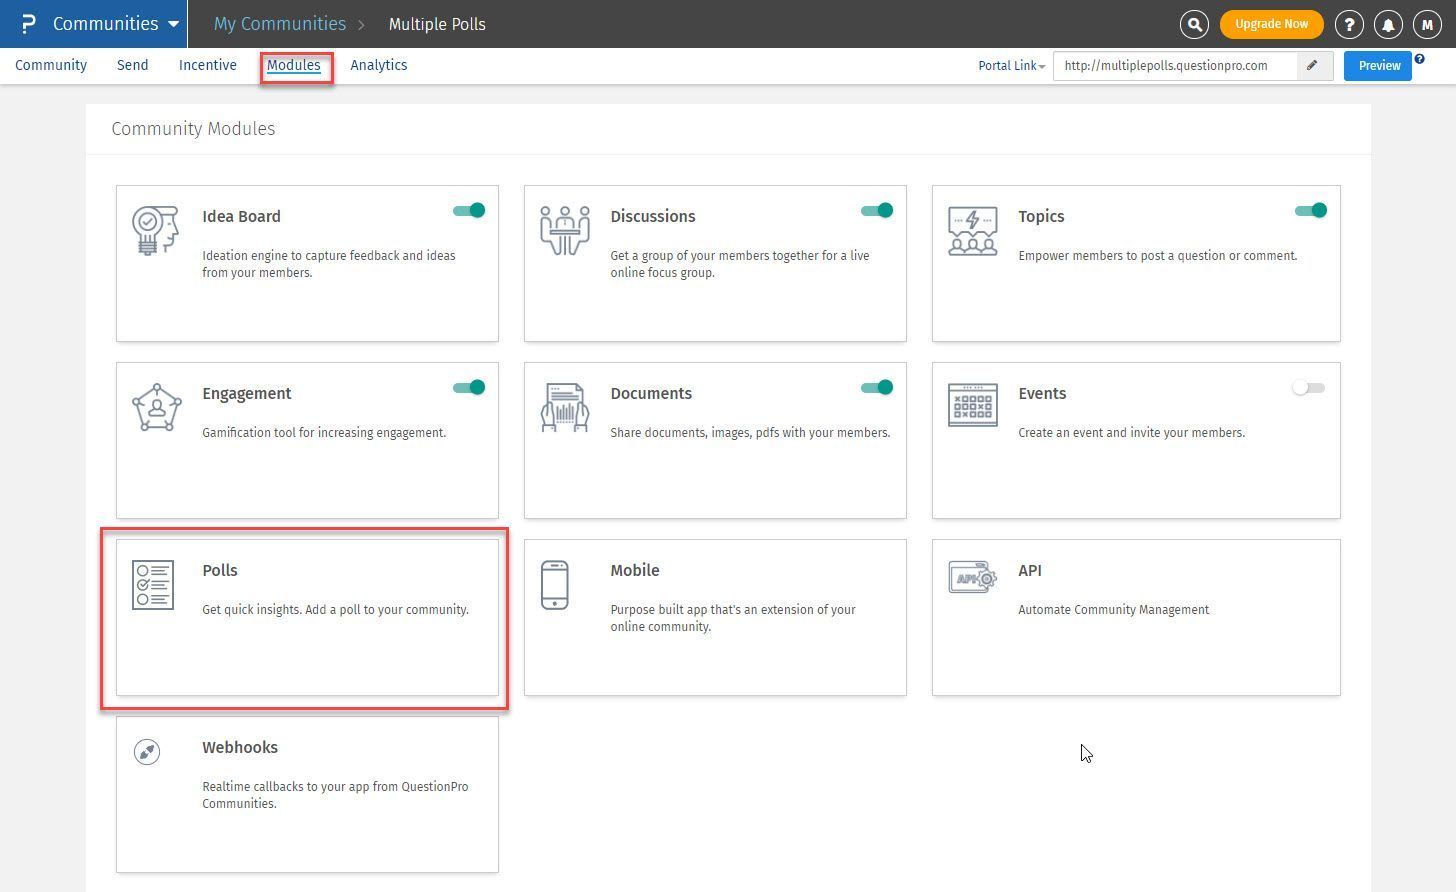The image size is (1456, 892).
Task: Click the My Communities breadcrumb link
Action: (x=279, y=24)
